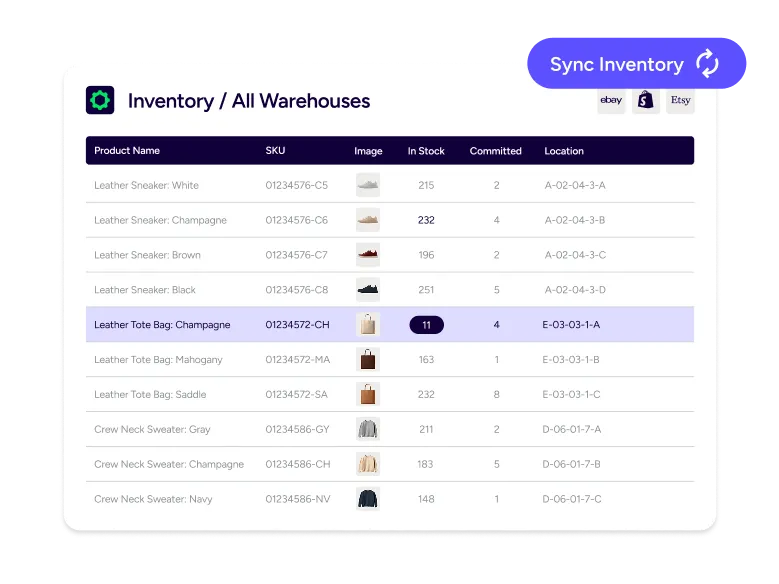Click SKU 01234586-GY for gray sweater
This screenshot has height=584, width=779.
pos(297,430)
